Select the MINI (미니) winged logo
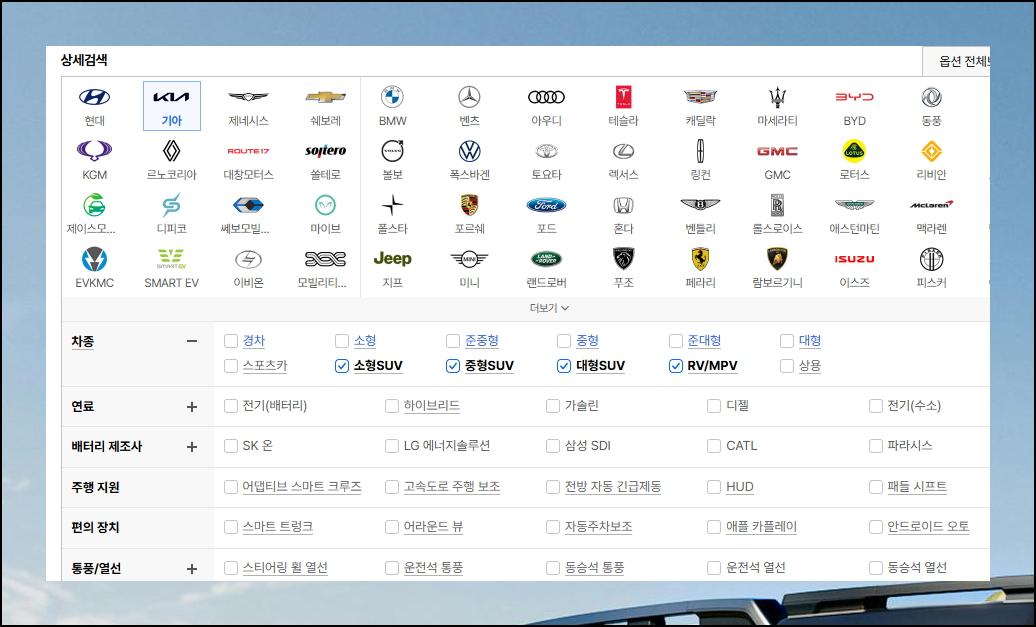 [469, 259]
